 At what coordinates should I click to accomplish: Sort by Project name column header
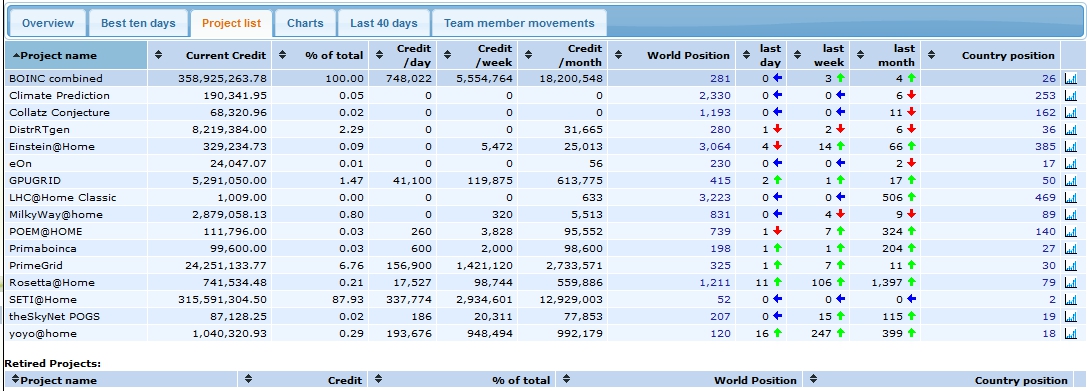tap(76, 55)
